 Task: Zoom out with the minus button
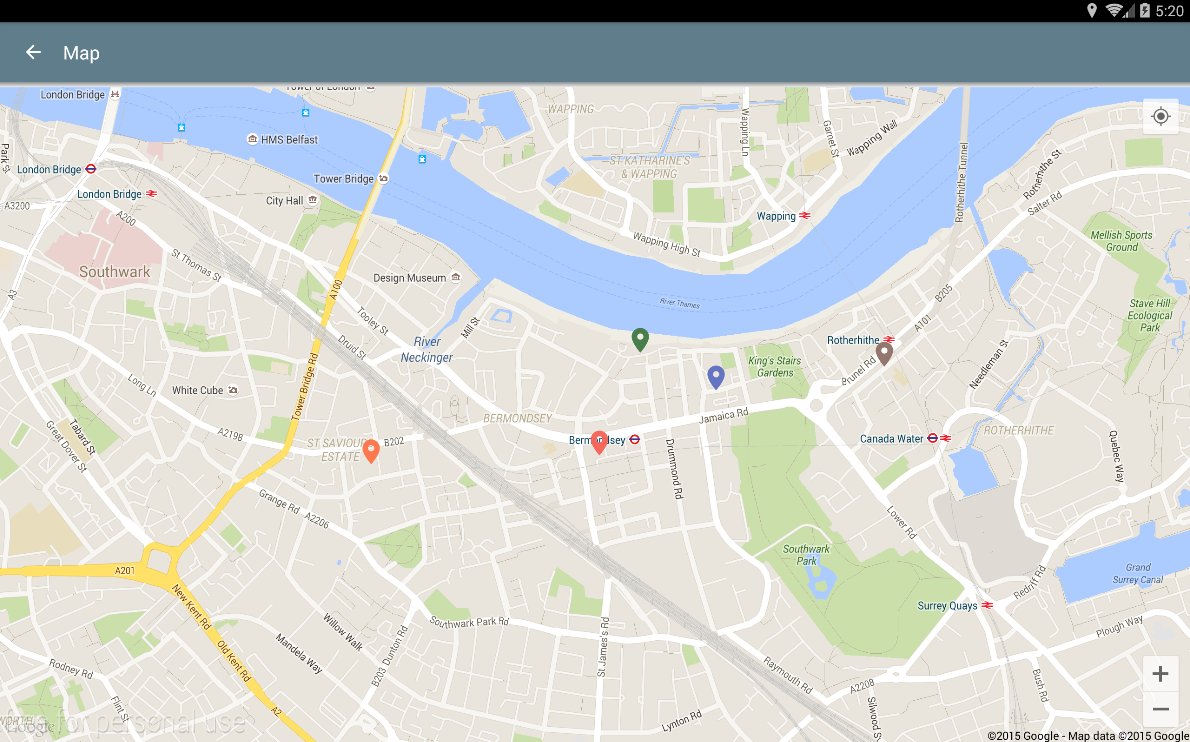1160,709
